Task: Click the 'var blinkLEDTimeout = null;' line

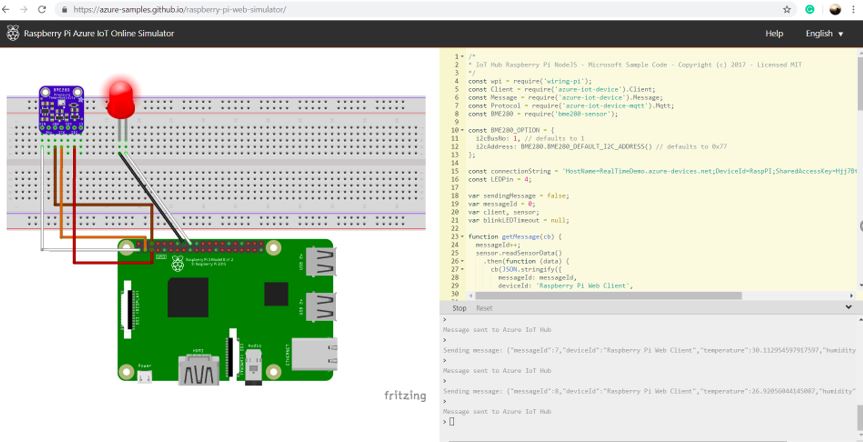Action: click(x=518, y=220)
